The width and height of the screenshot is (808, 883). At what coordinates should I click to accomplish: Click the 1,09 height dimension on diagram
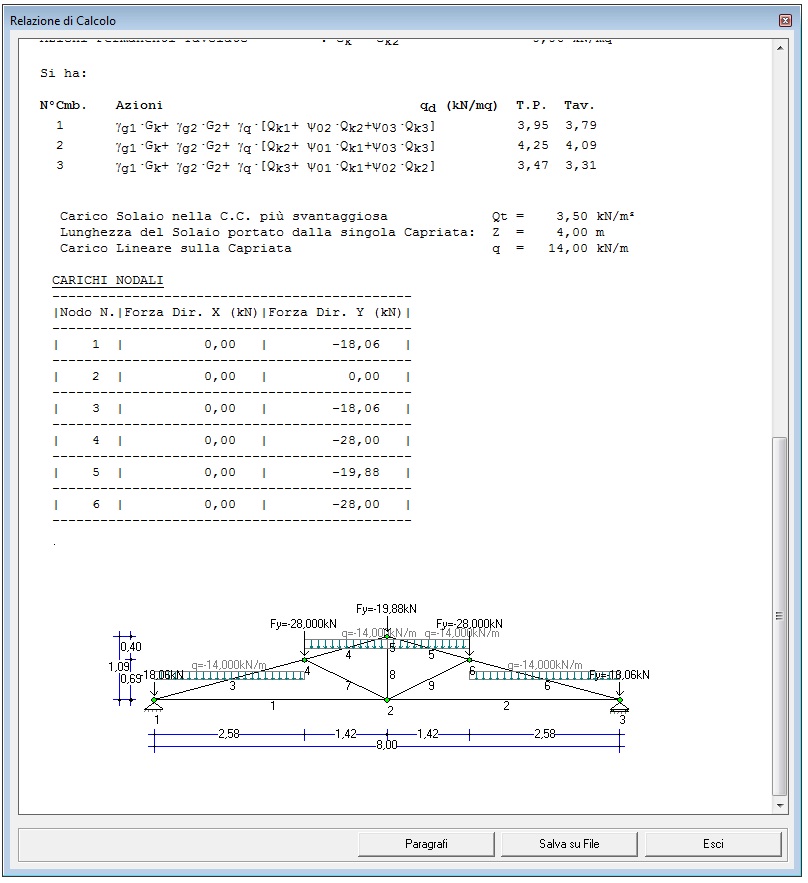(x=119, y=667)
